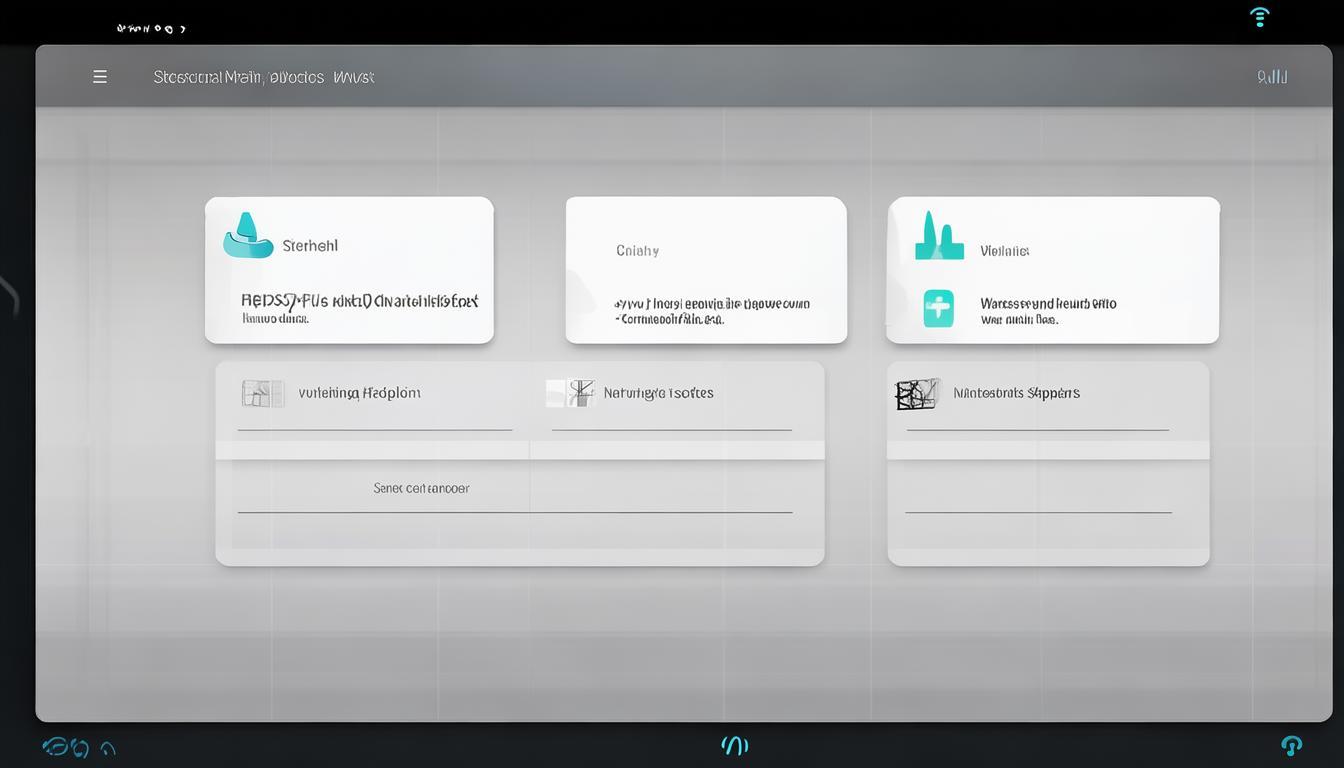The height and width of the screenshot is (768, 1344).
Task: Click the small label at the header's right end
Action: click(x=1271, y=77)
